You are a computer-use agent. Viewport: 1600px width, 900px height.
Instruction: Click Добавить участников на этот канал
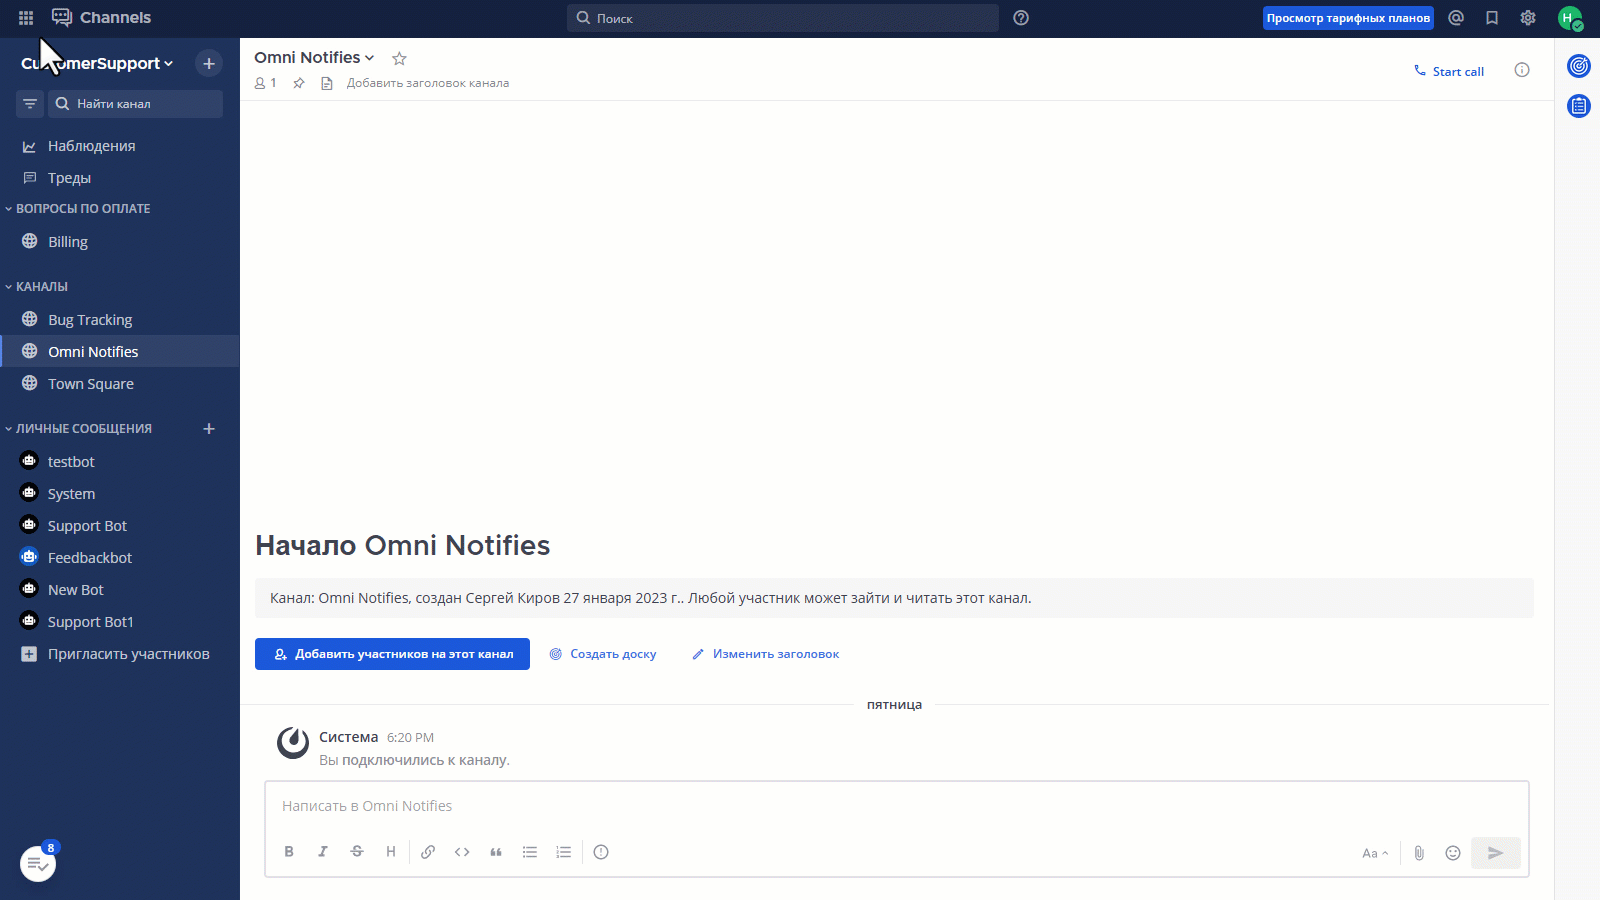[392, 654]
